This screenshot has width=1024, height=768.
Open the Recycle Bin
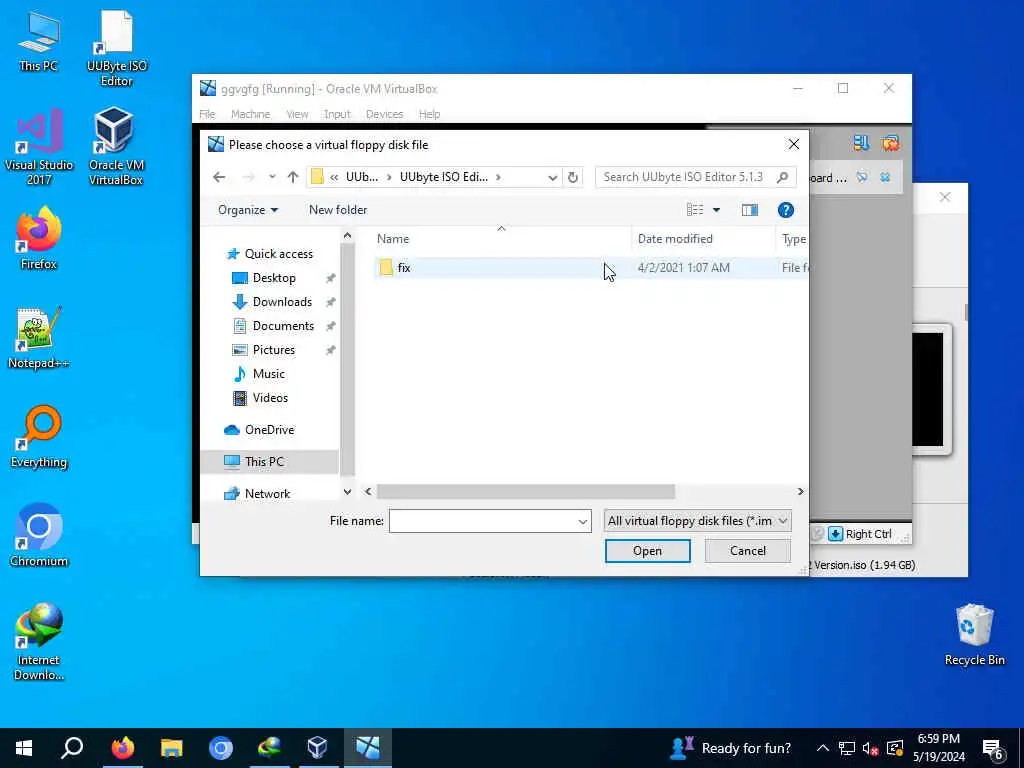click(974, 635)
